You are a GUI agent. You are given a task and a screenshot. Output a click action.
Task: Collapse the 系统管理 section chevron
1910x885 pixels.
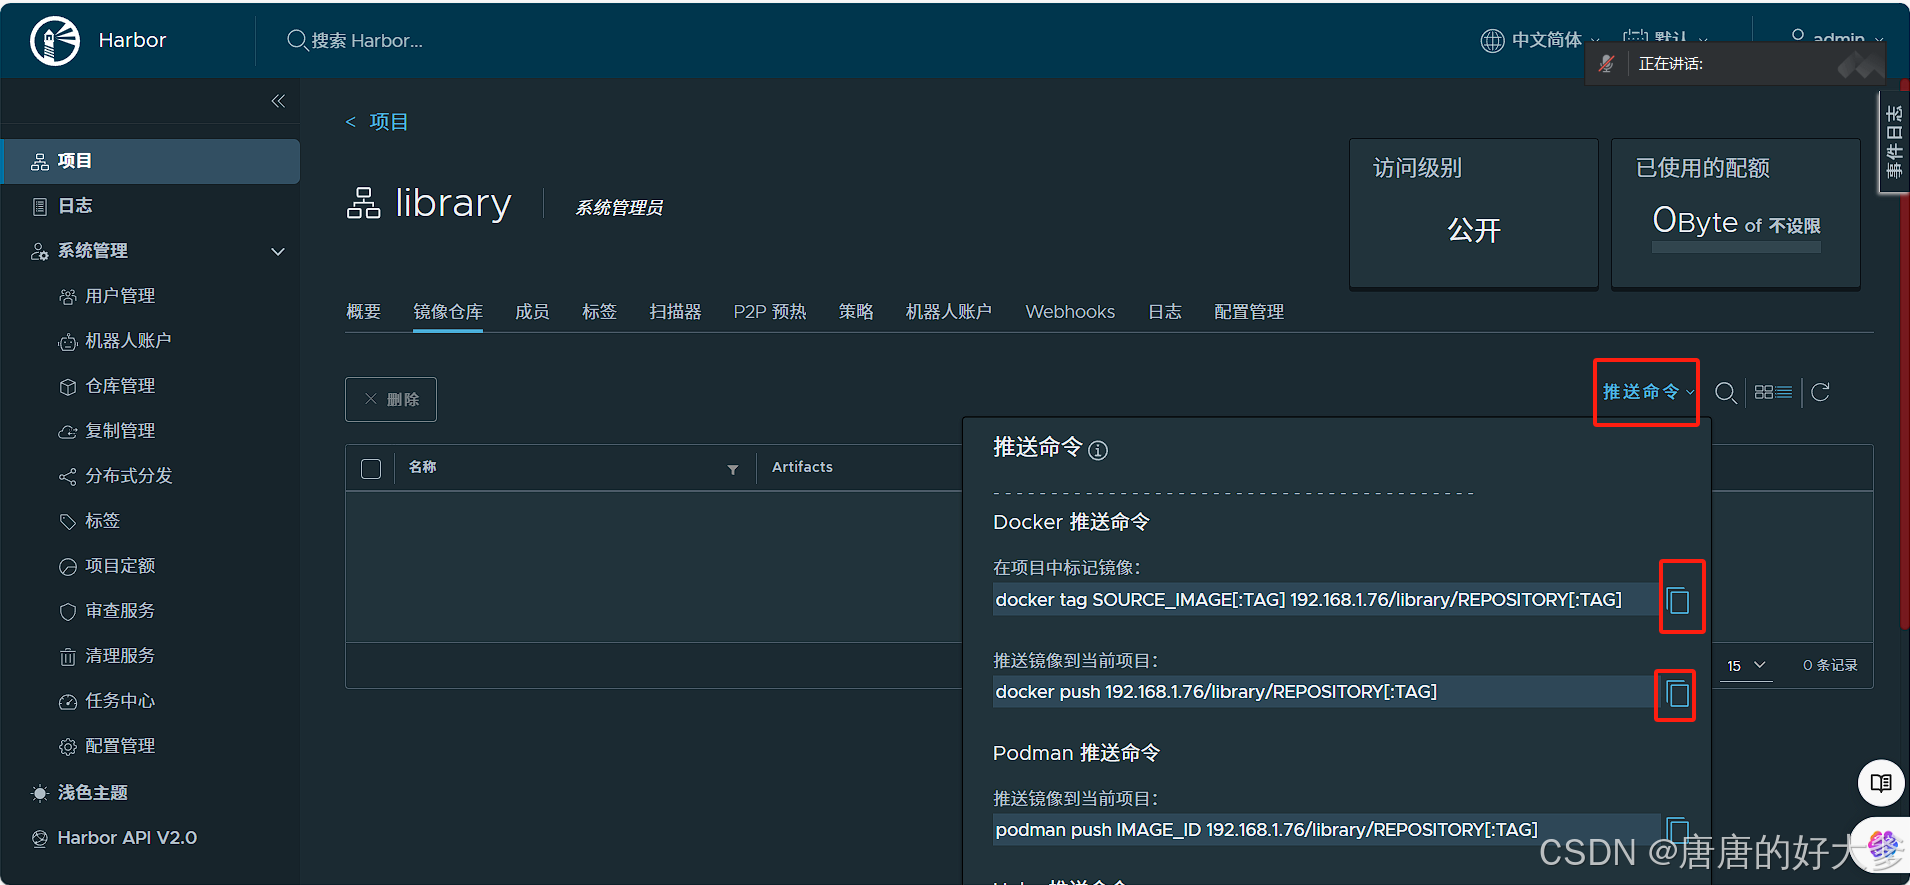pyautogui.click(x=278, y=251)
